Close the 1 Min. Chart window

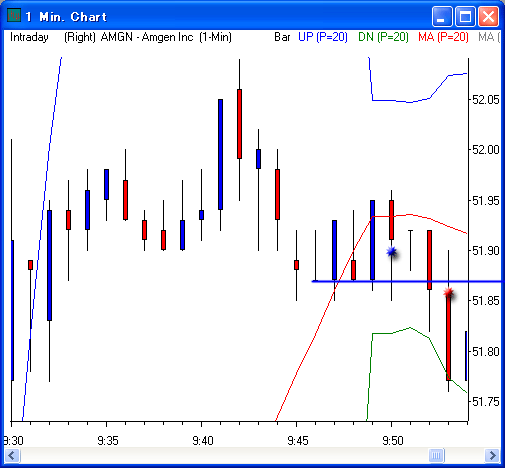point(489,16)
